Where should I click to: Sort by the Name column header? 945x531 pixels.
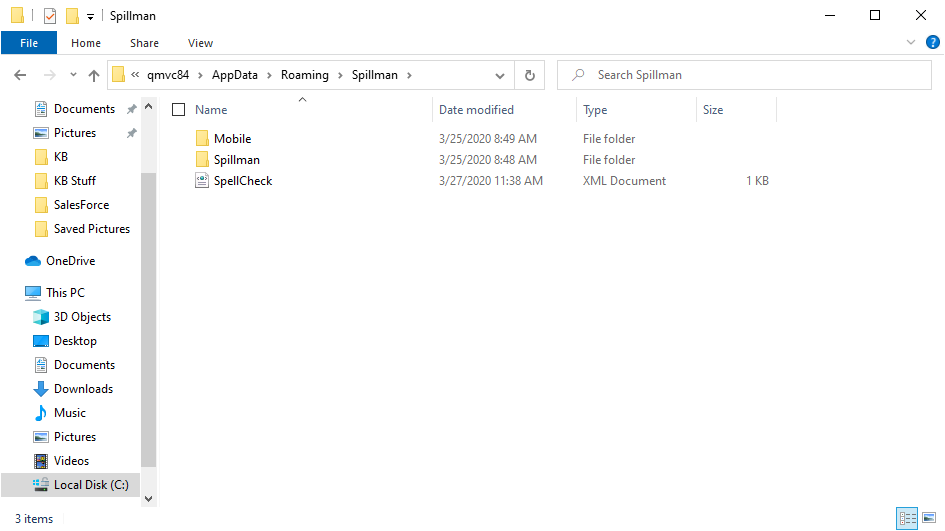pyautogui.click(x=211, y=110)
